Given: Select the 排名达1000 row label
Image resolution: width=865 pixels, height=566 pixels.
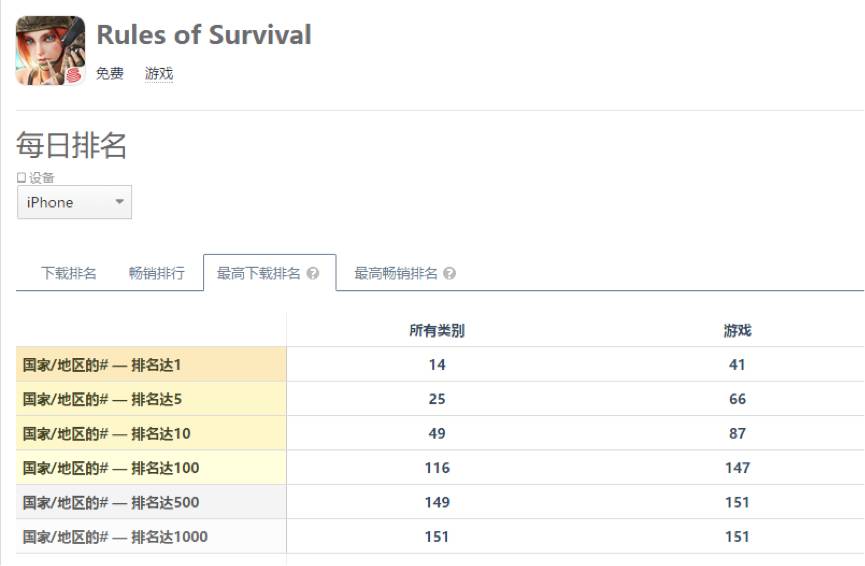Looking at the screenshot, I should [115, 536].
